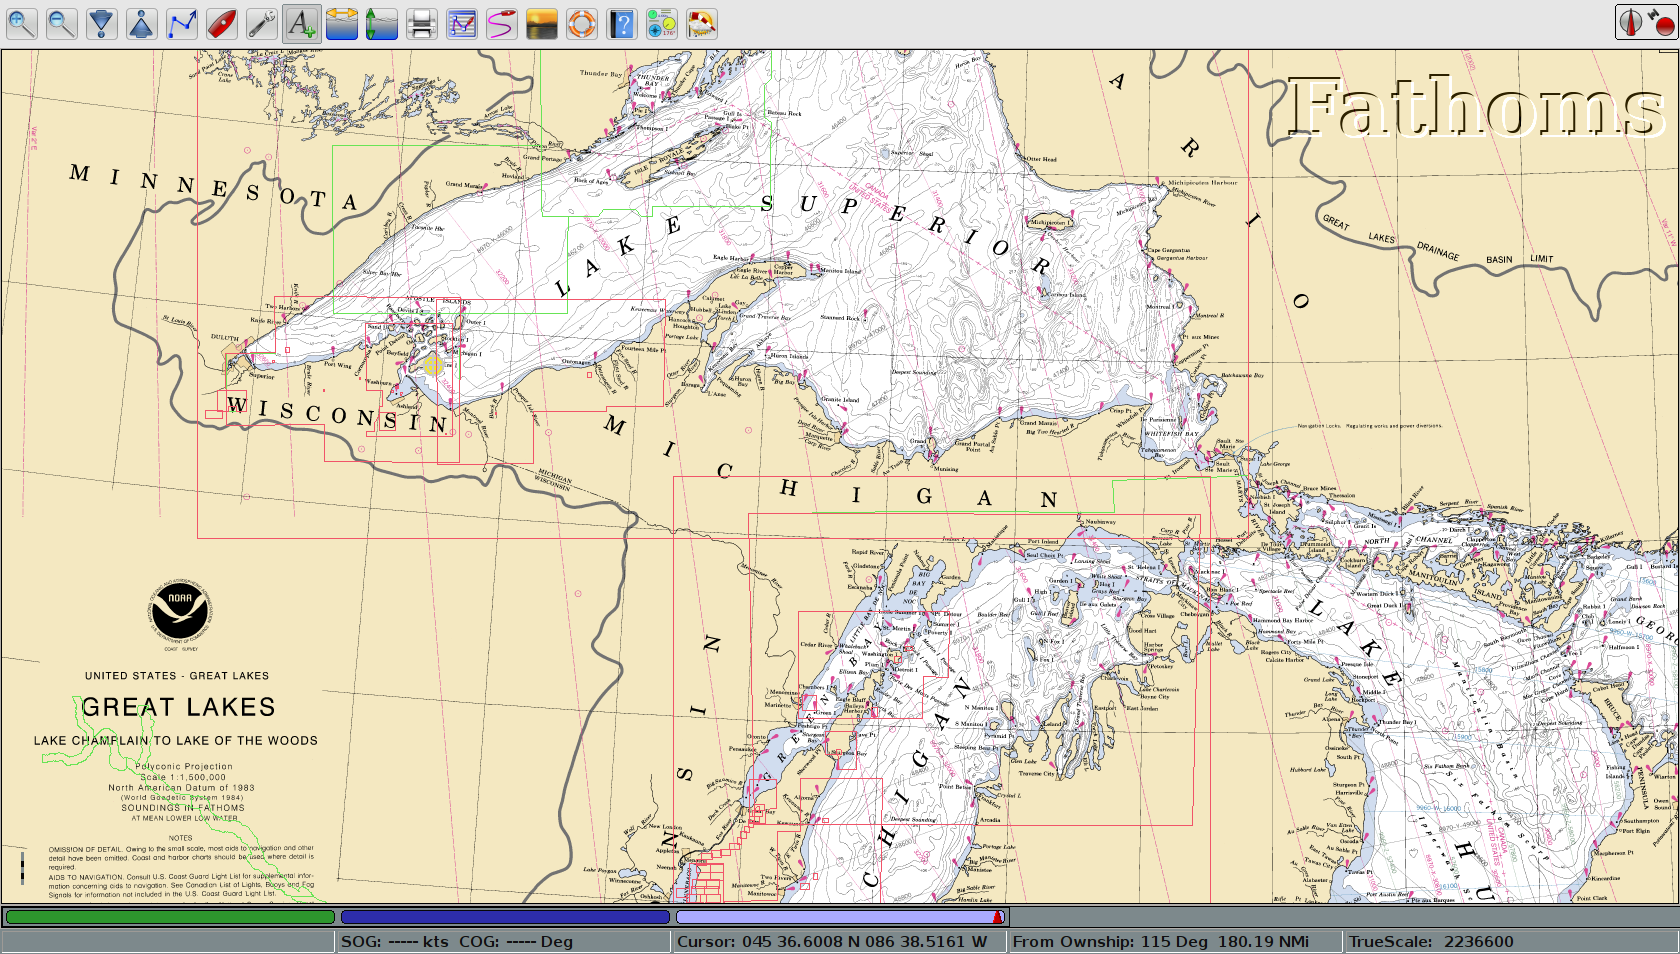The image size is (1680, 954).
Task: Shift to larger scale chart (down arrow icon)
Action: [x=102, y=23]
